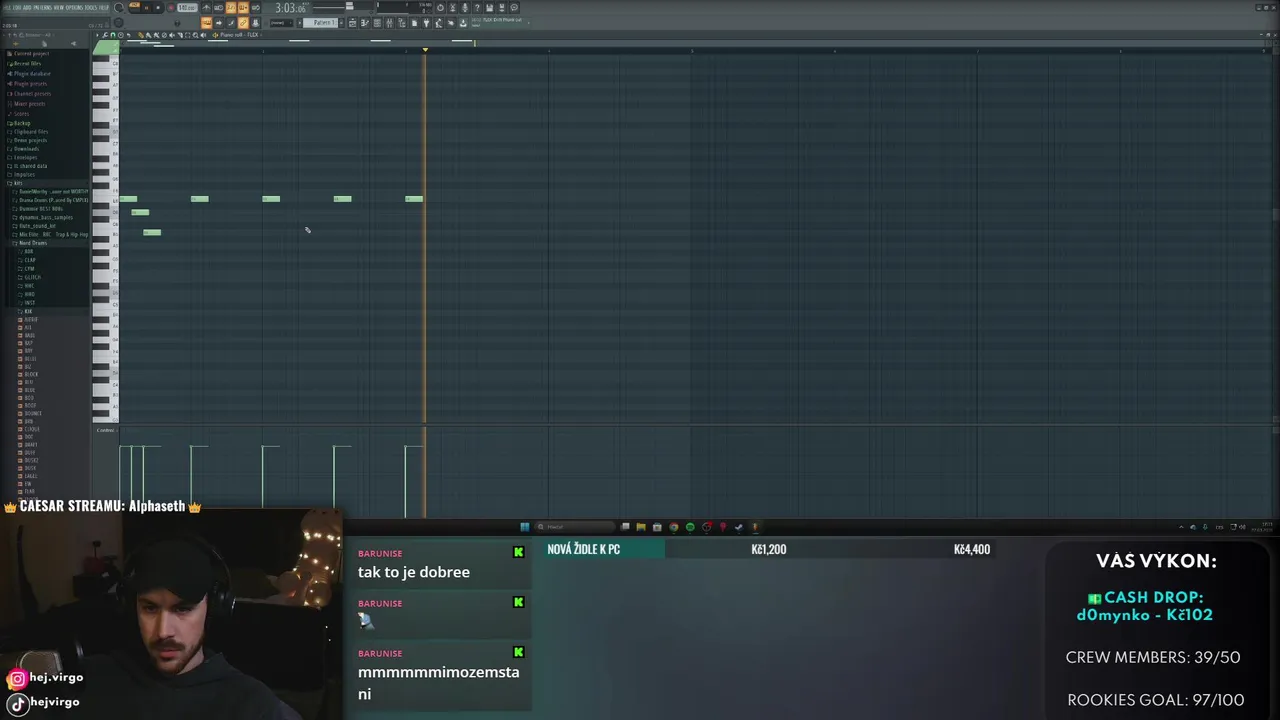Expand the Channel presets folder
This screenshot has width=1280, height=720.
point(32,93)
